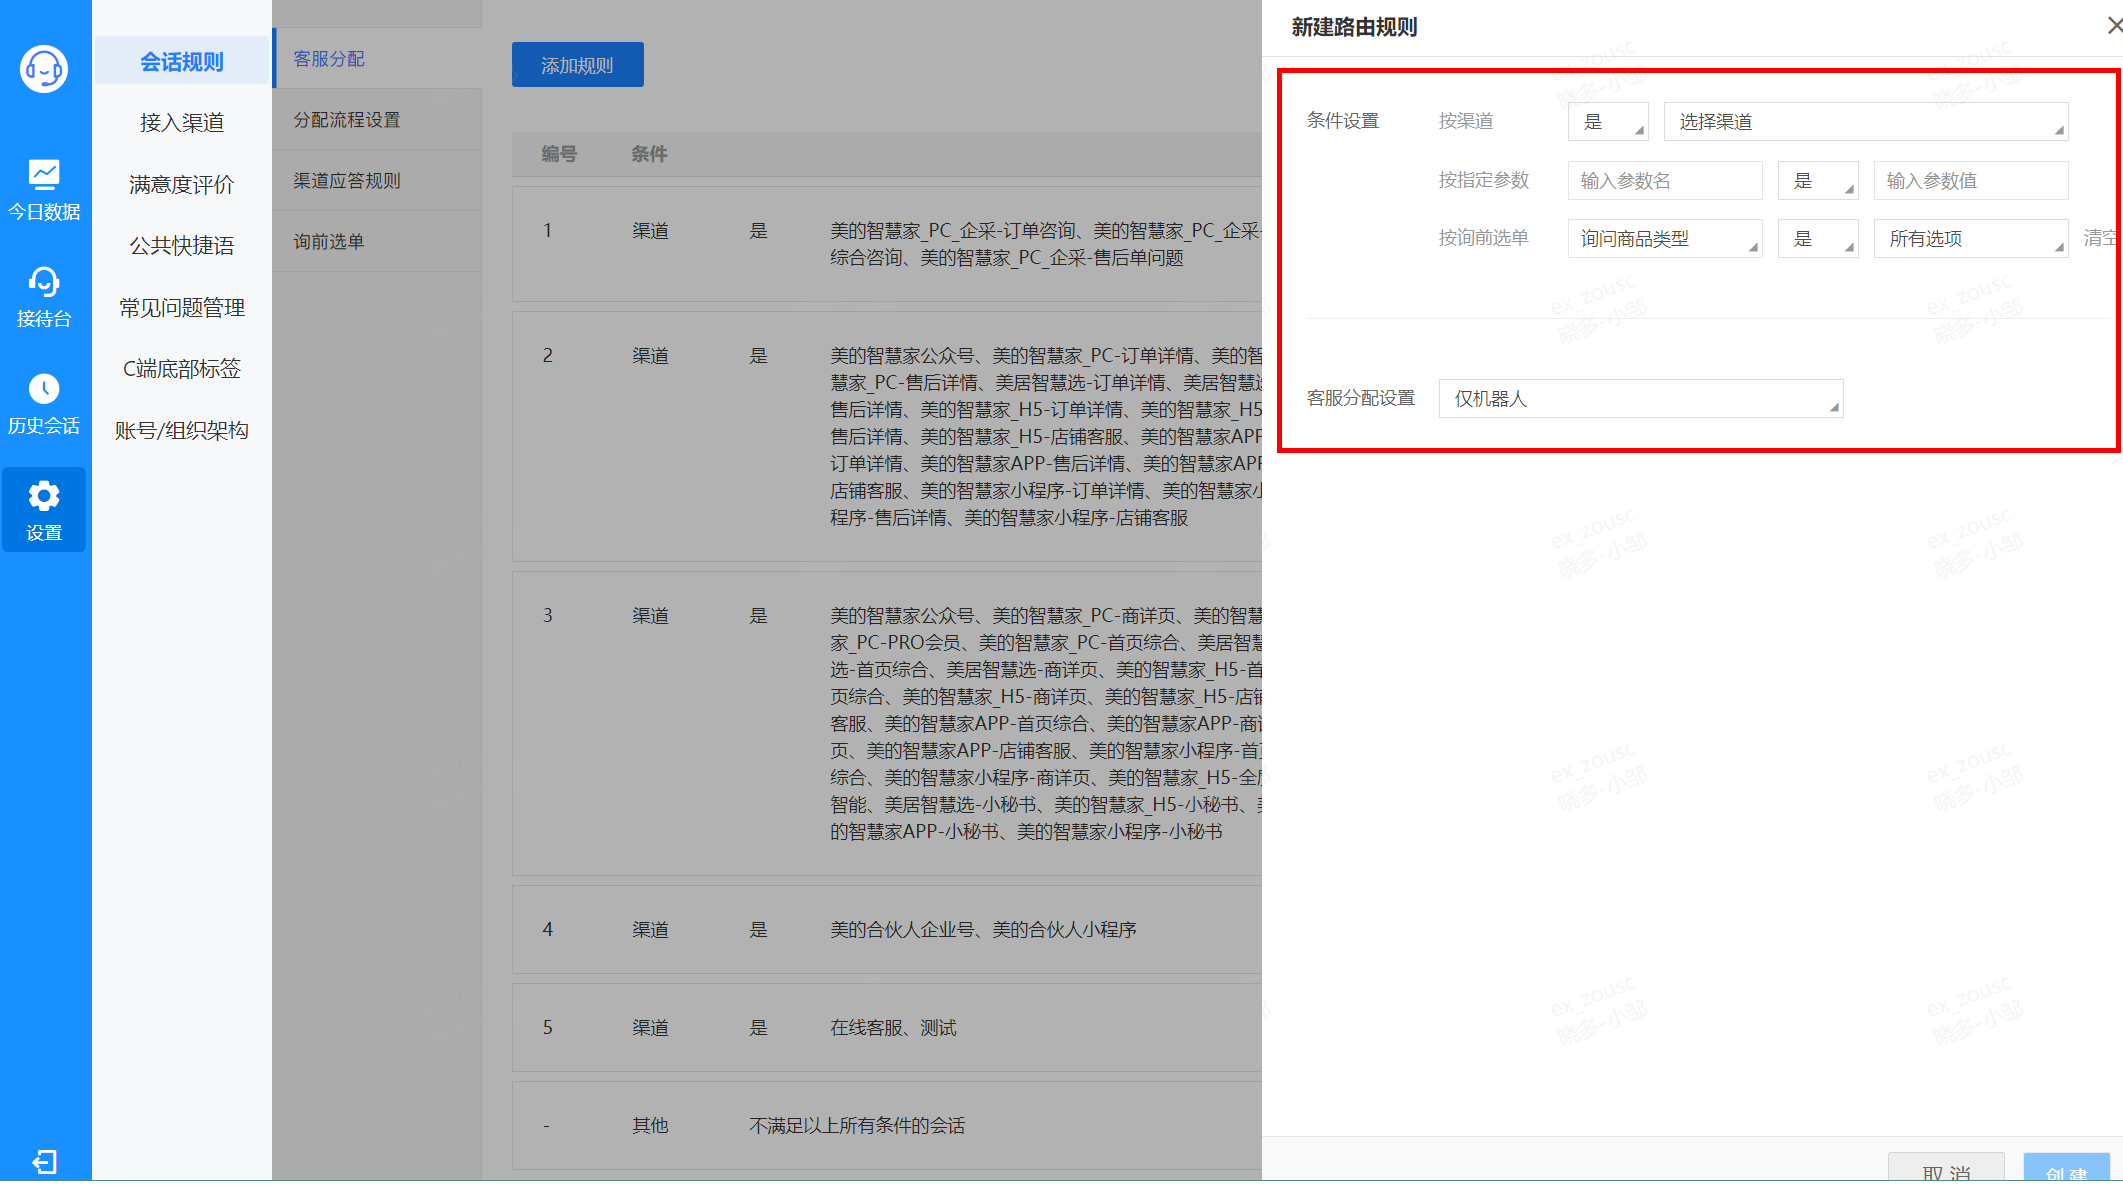The width and height of the screenshot is (2123, 1189).
Task: Select rule row 5 在线客服、测试
Action: coord(887,1028)
